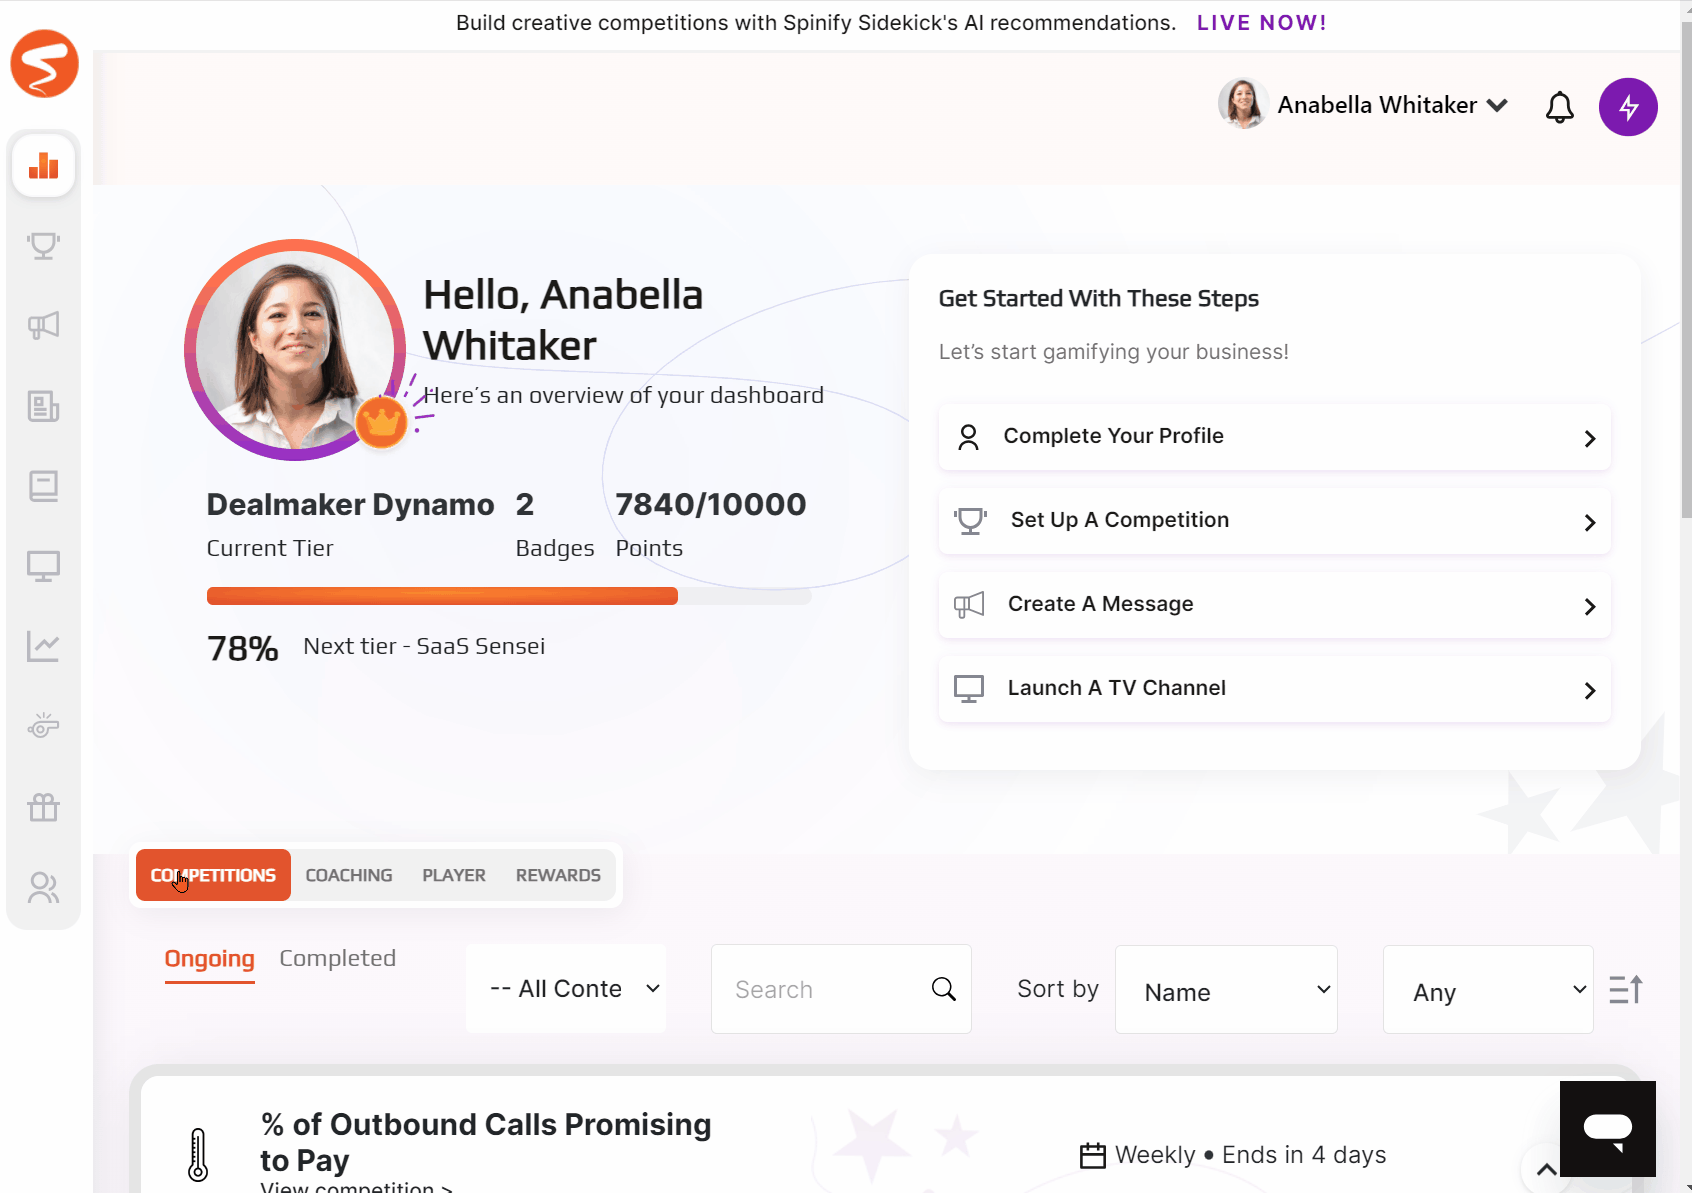Click the notification bell icon

tap(1559, 107)
